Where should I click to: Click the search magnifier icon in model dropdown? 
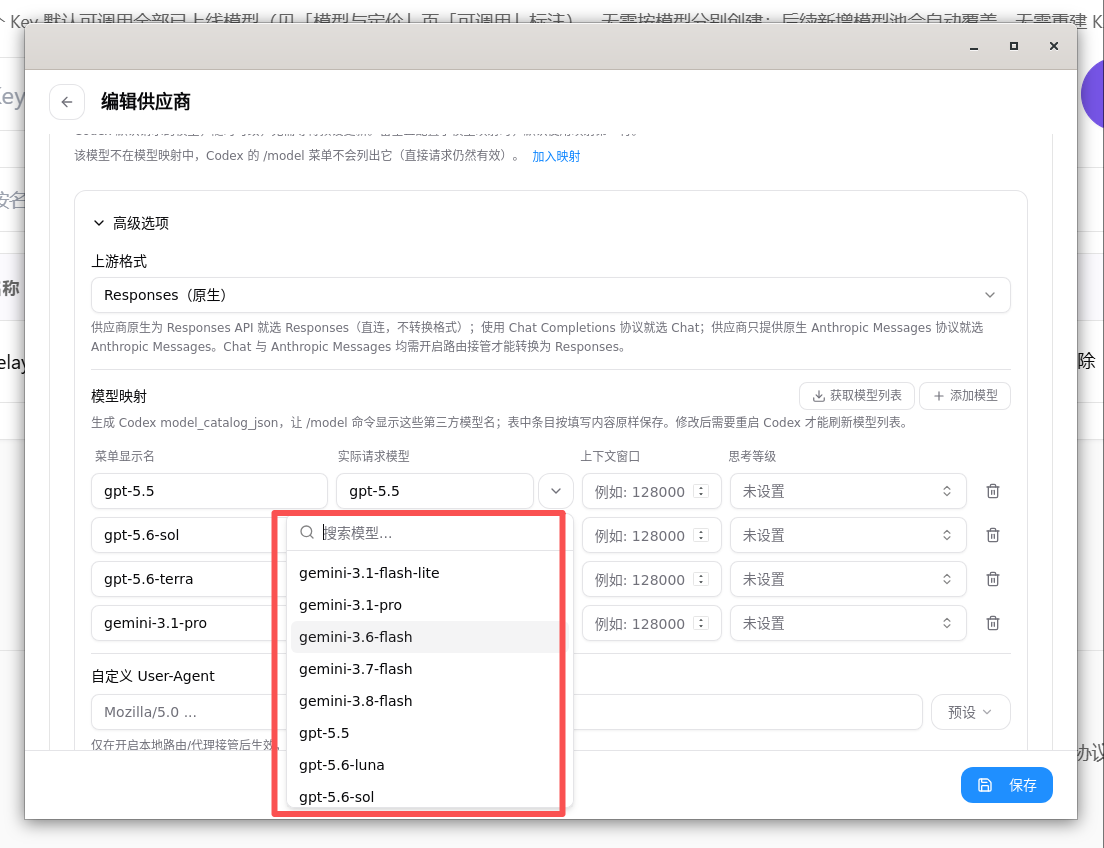click(307, 532)
